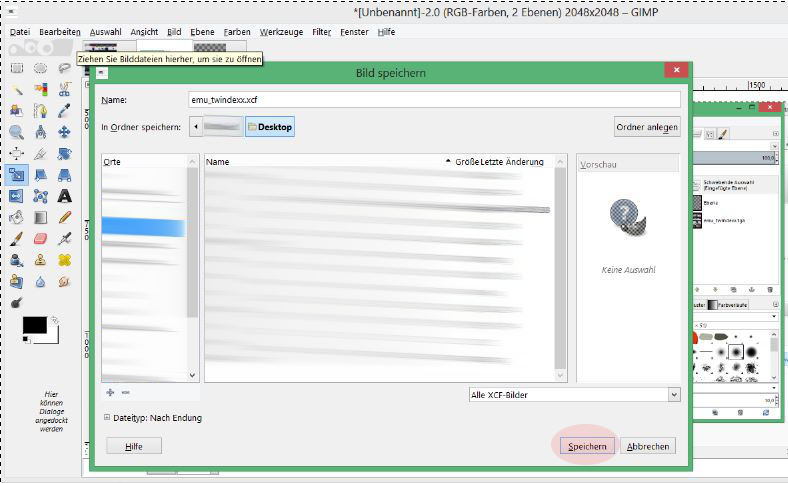Screen dimensions: 788x483
Task: Select the Desktop folder path button
Action: point(270,127)
